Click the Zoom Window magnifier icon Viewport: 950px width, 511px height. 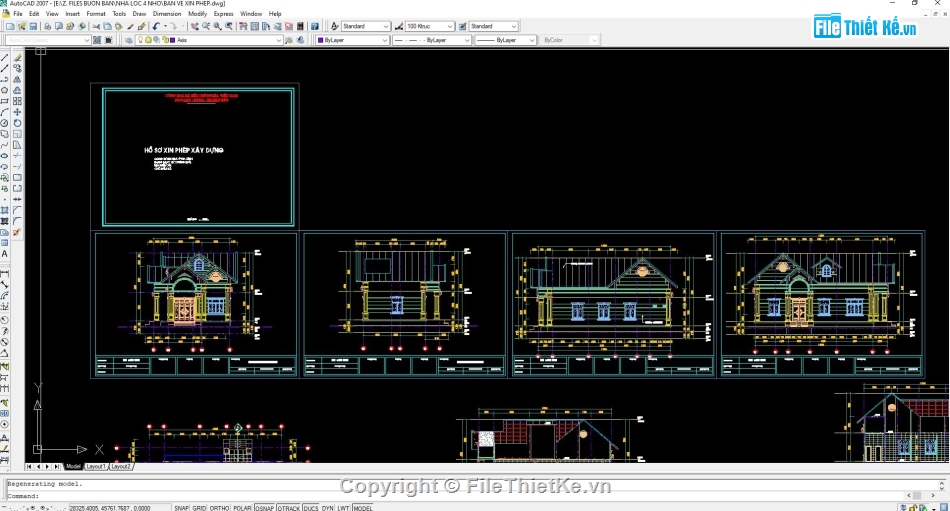click(x=218, y=26)
